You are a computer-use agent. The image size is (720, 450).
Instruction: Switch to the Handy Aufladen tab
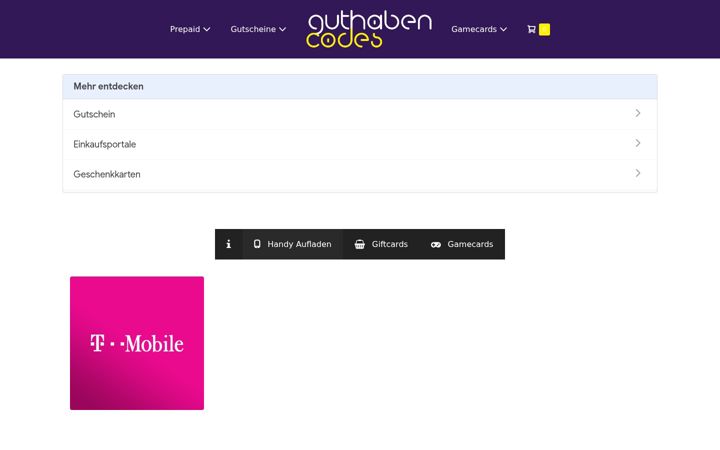(x=292, y=244)
